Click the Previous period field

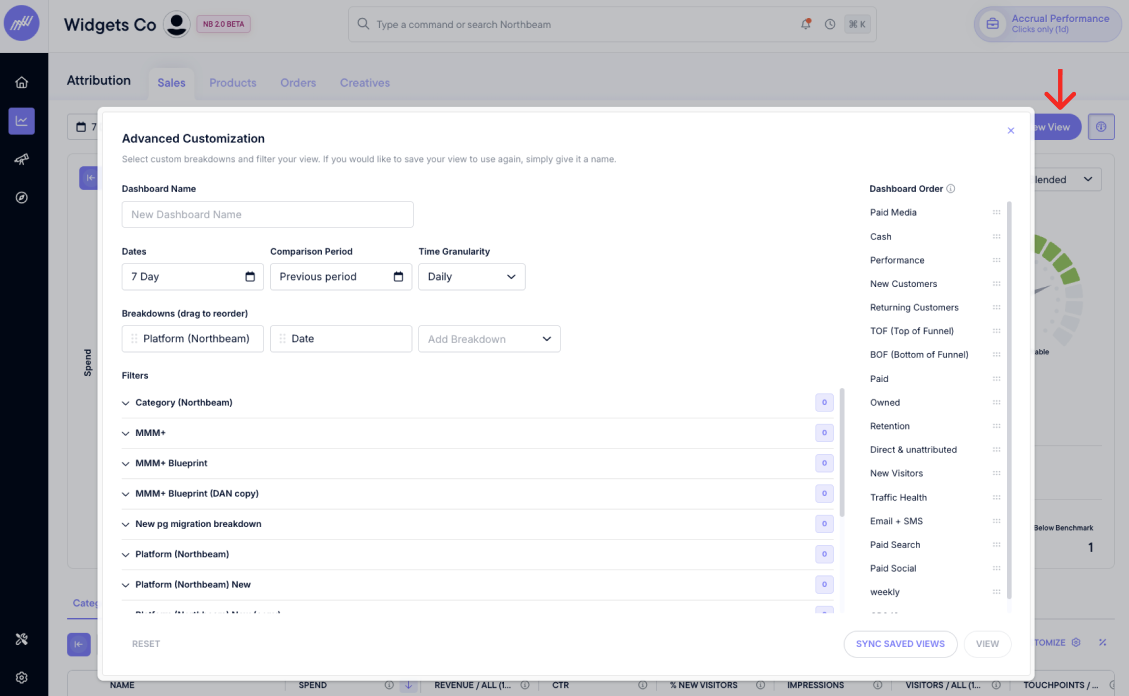pyautogui.click(x=341, y=276)
